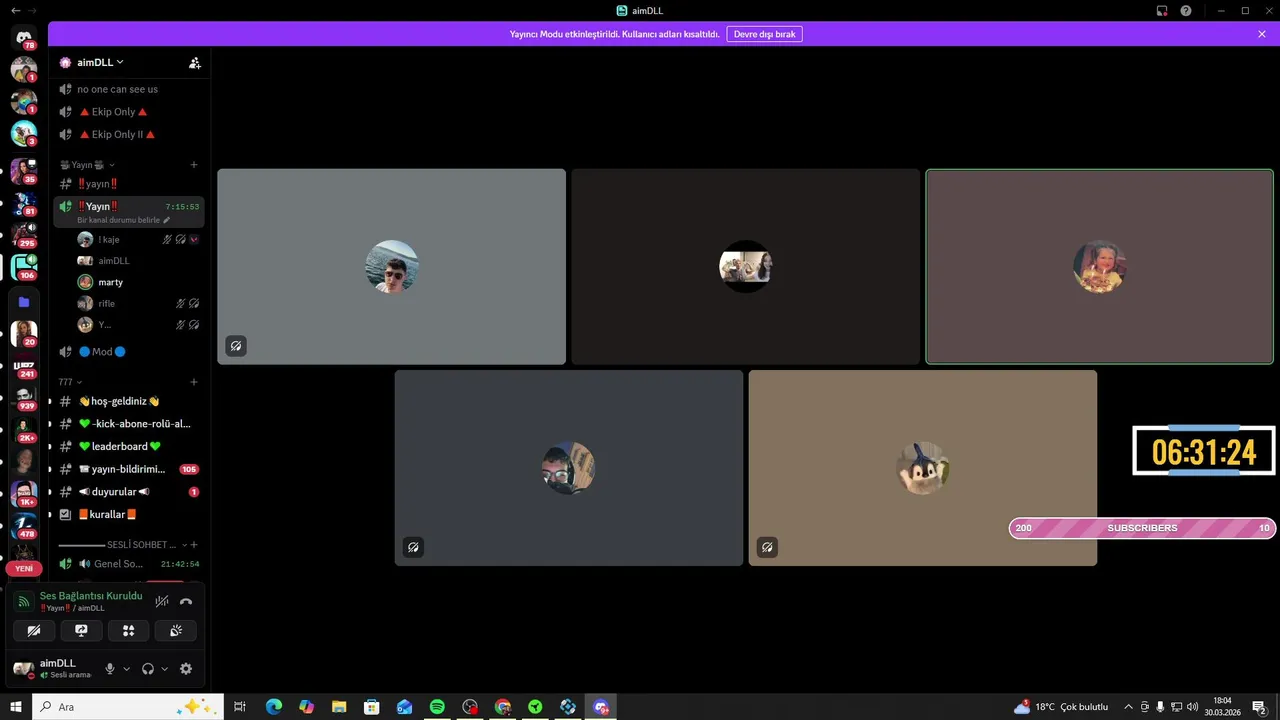The image size is (1280, 720).
Task: Open Spotify from the Windows taskbar
Action: (x=437, y=707)
